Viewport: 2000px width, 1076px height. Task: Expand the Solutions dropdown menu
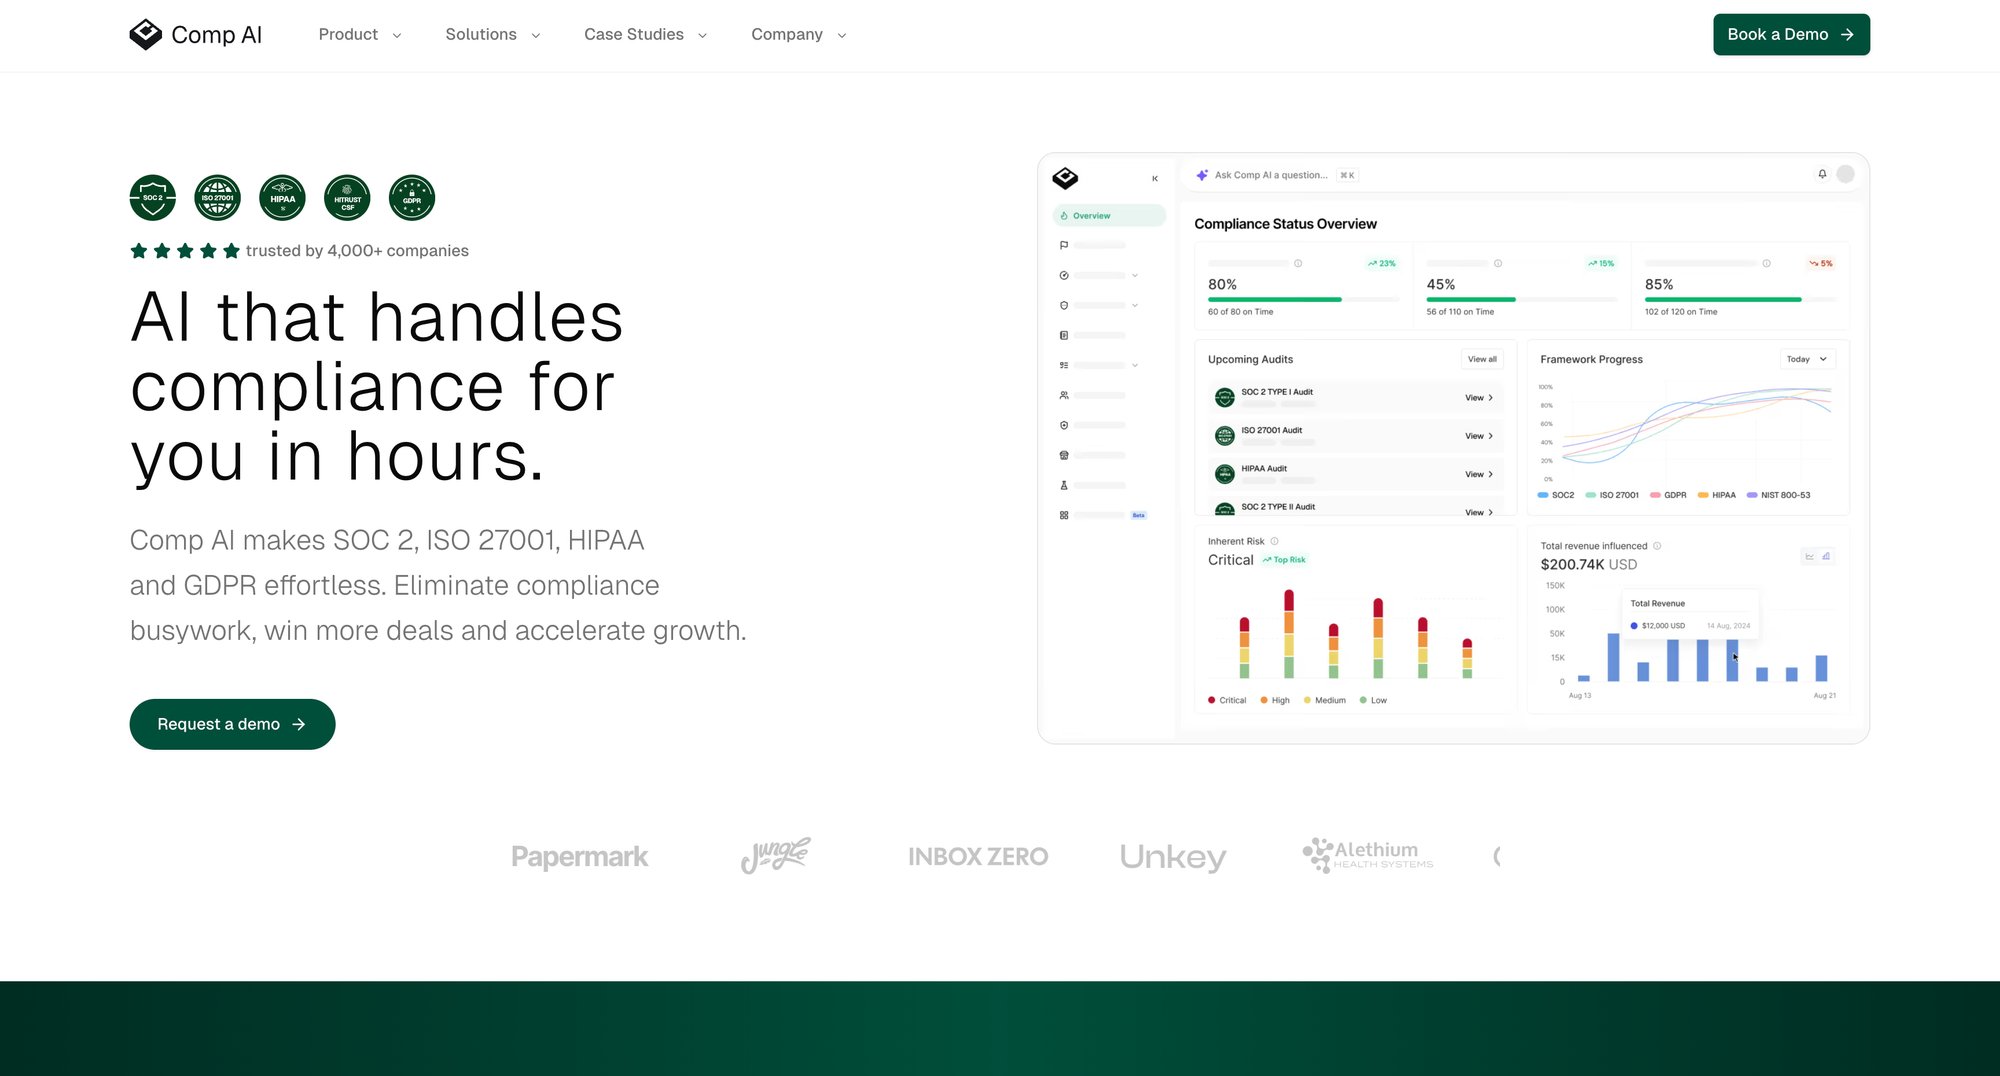(x=492, y=35)
